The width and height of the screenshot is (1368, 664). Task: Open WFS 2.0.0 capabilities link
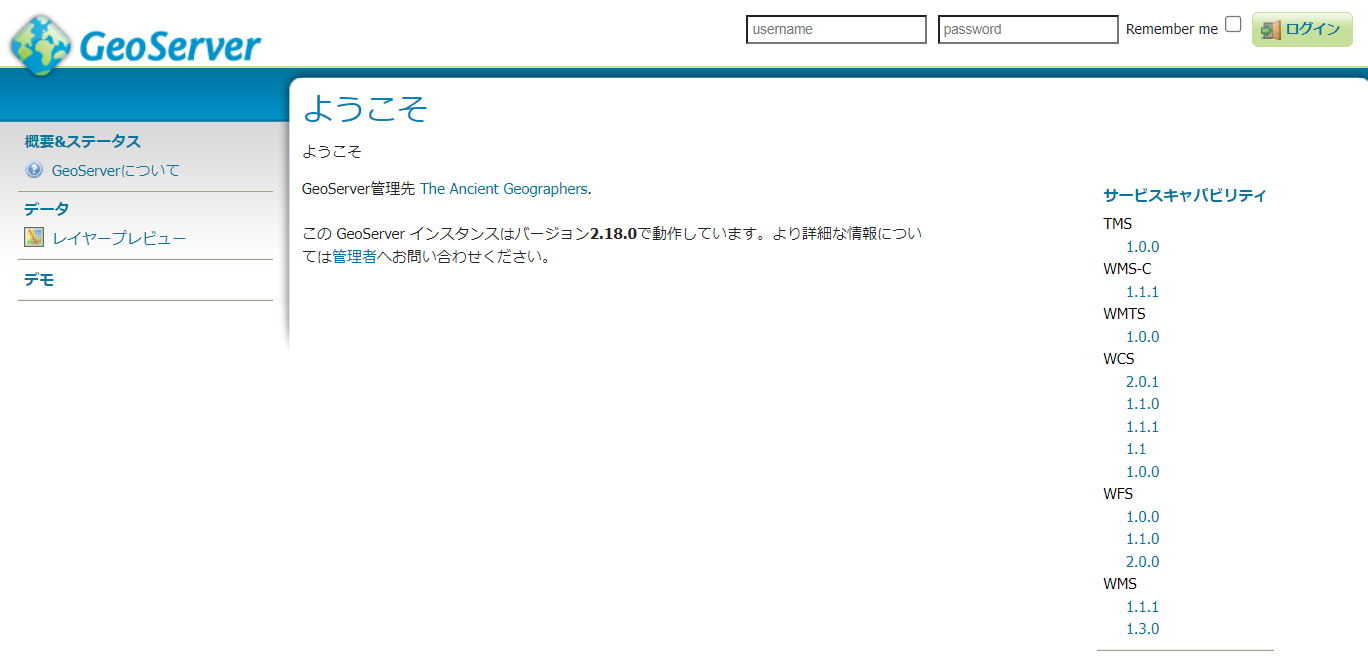[1142, 562]
